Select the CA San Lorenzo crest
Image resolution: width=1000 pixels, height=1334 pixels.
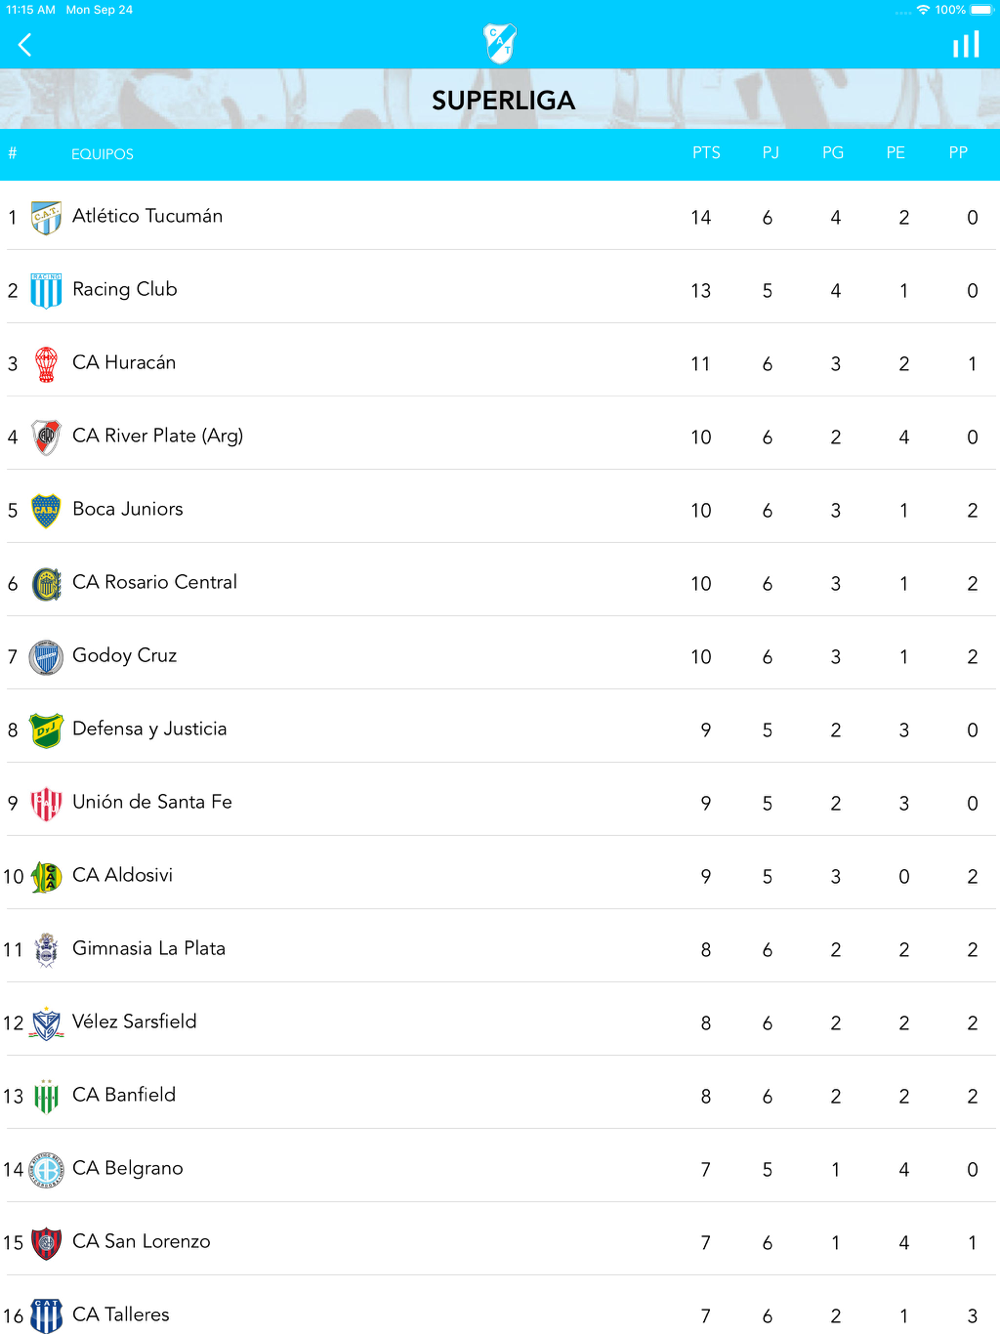(x=46, y=1242)
